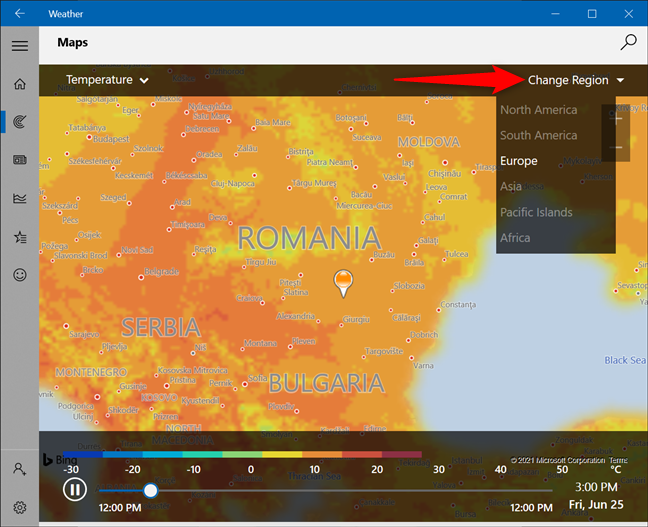Click the Budapest city label
This screenshot has width=648, height=527.
(111, 139)
